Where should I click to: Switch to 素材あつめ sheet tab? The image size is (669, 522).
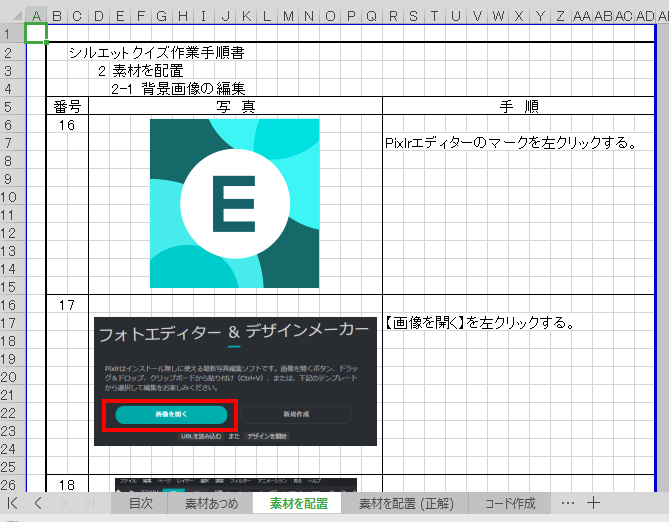[211, 504]
